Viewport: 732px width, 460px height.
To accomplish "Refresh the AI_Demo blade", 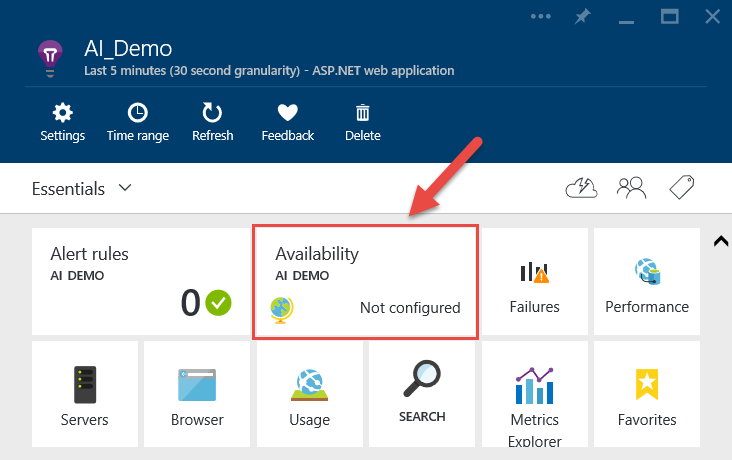I will click(x=212, y=113).
